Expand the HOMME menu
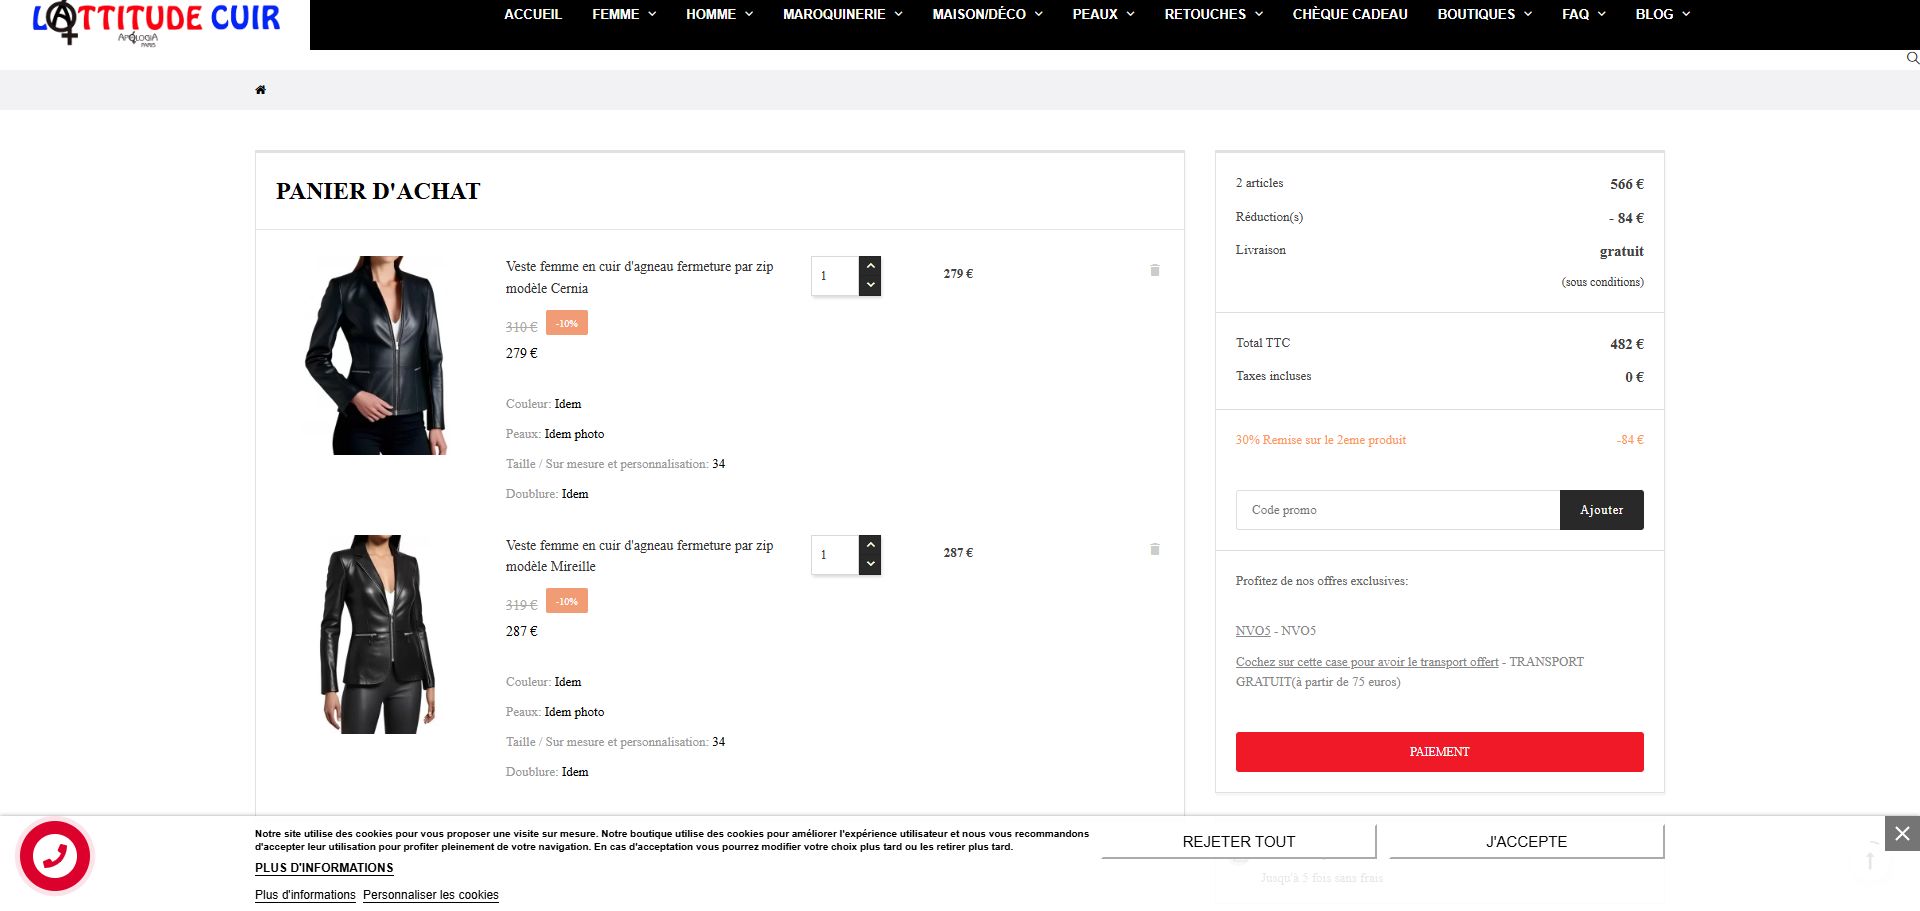This screenshot has height=911, width=1920. point(719,14)
